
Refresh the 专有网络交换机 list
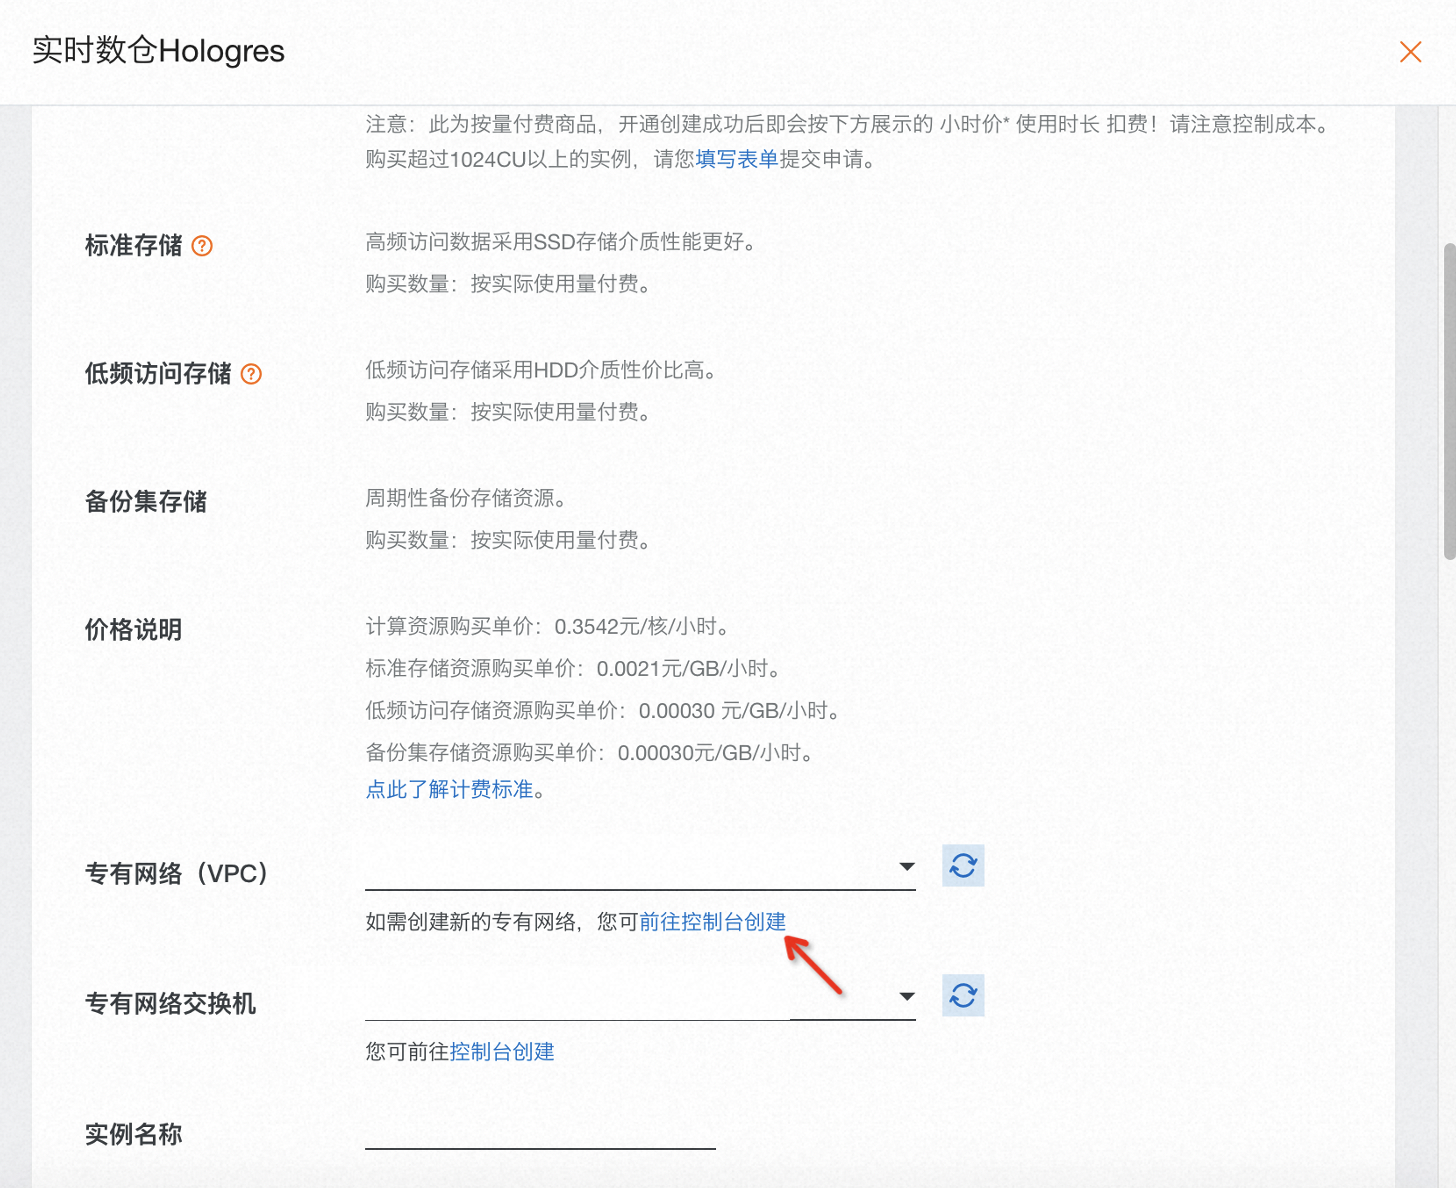(x=963, y=996)
